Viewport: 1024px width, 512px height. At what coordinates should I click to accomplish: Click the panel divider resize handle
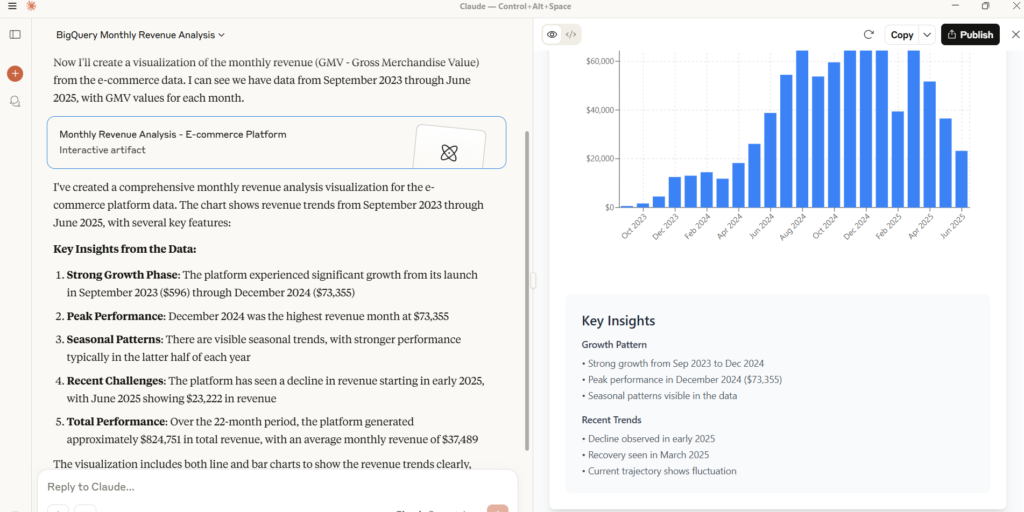[533, 281]
